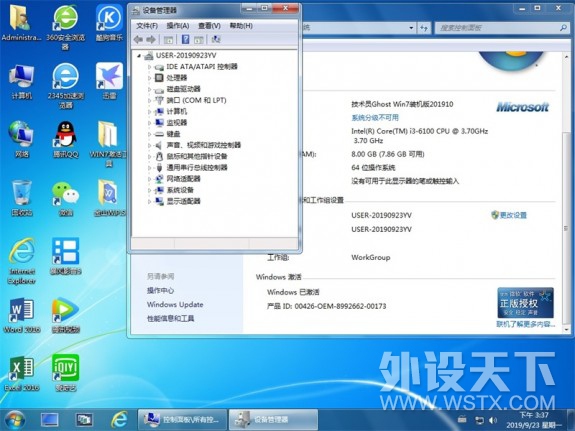The image size is (575, 431).
Task: Switch to 控制面板 taskbar button
Action: tap(182, 420)
